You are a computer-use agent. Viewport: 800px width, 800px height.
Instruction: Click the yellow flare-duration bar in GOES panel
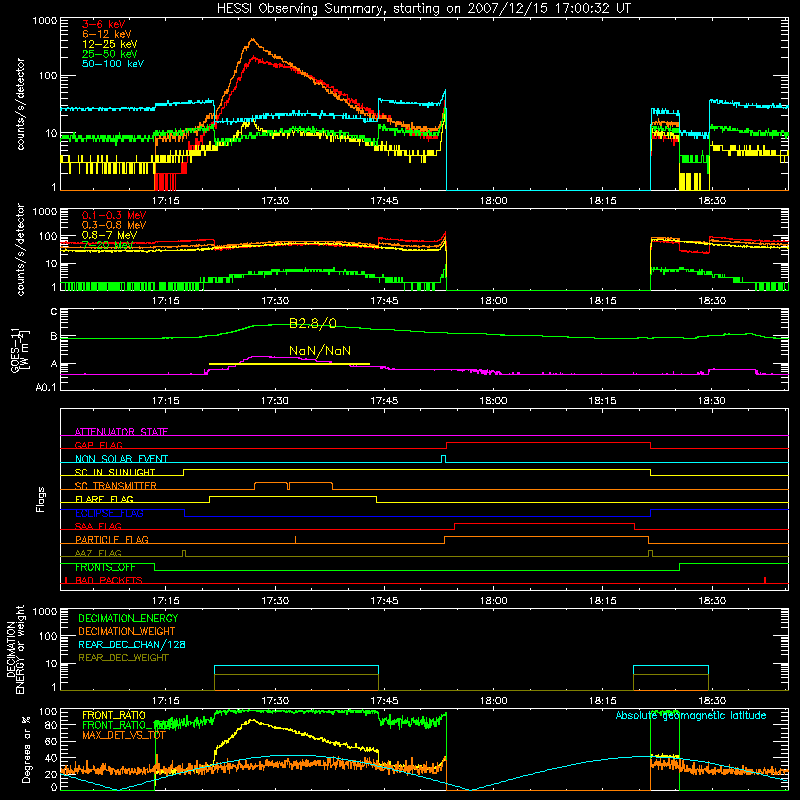tap(289, 364)
